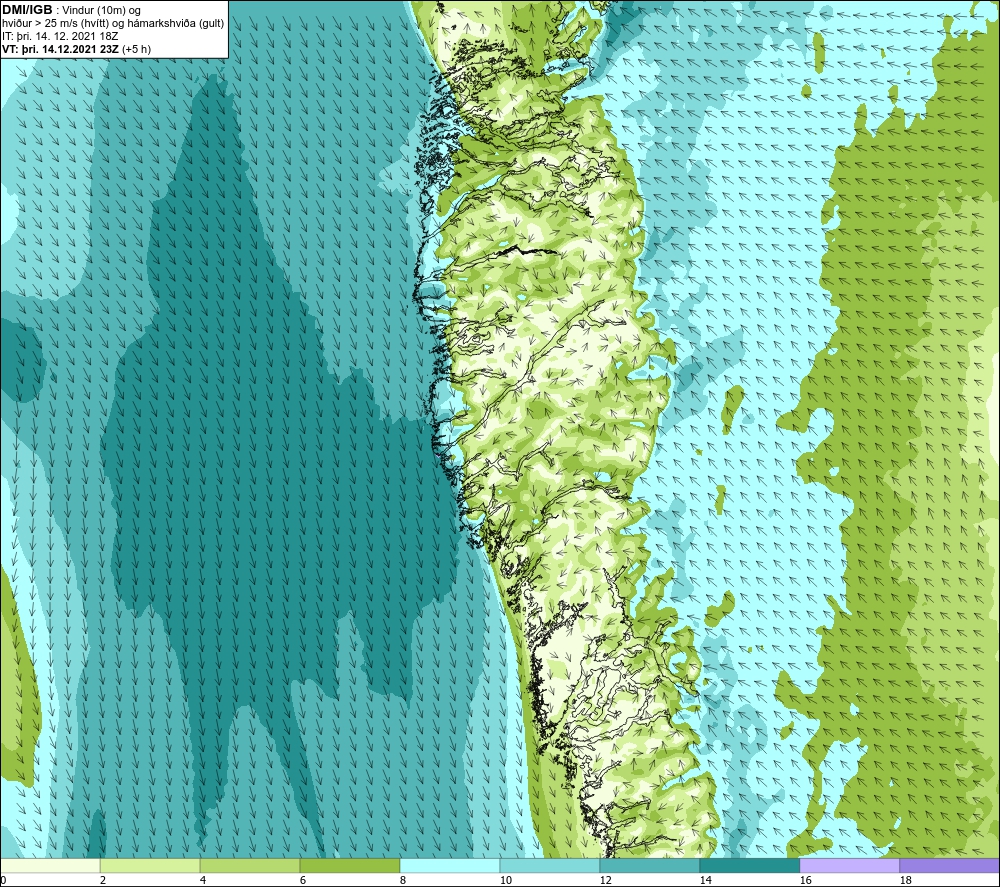
Task: Click the scale label '18'
Action: click(x=906, y=881)
